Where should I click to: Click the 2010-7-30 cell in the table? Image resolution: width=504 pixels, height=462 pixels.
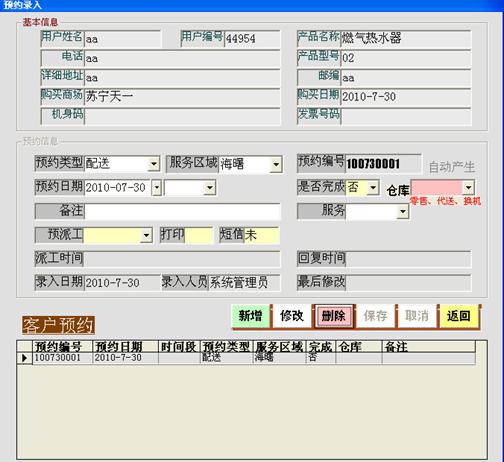coord(125,358)
